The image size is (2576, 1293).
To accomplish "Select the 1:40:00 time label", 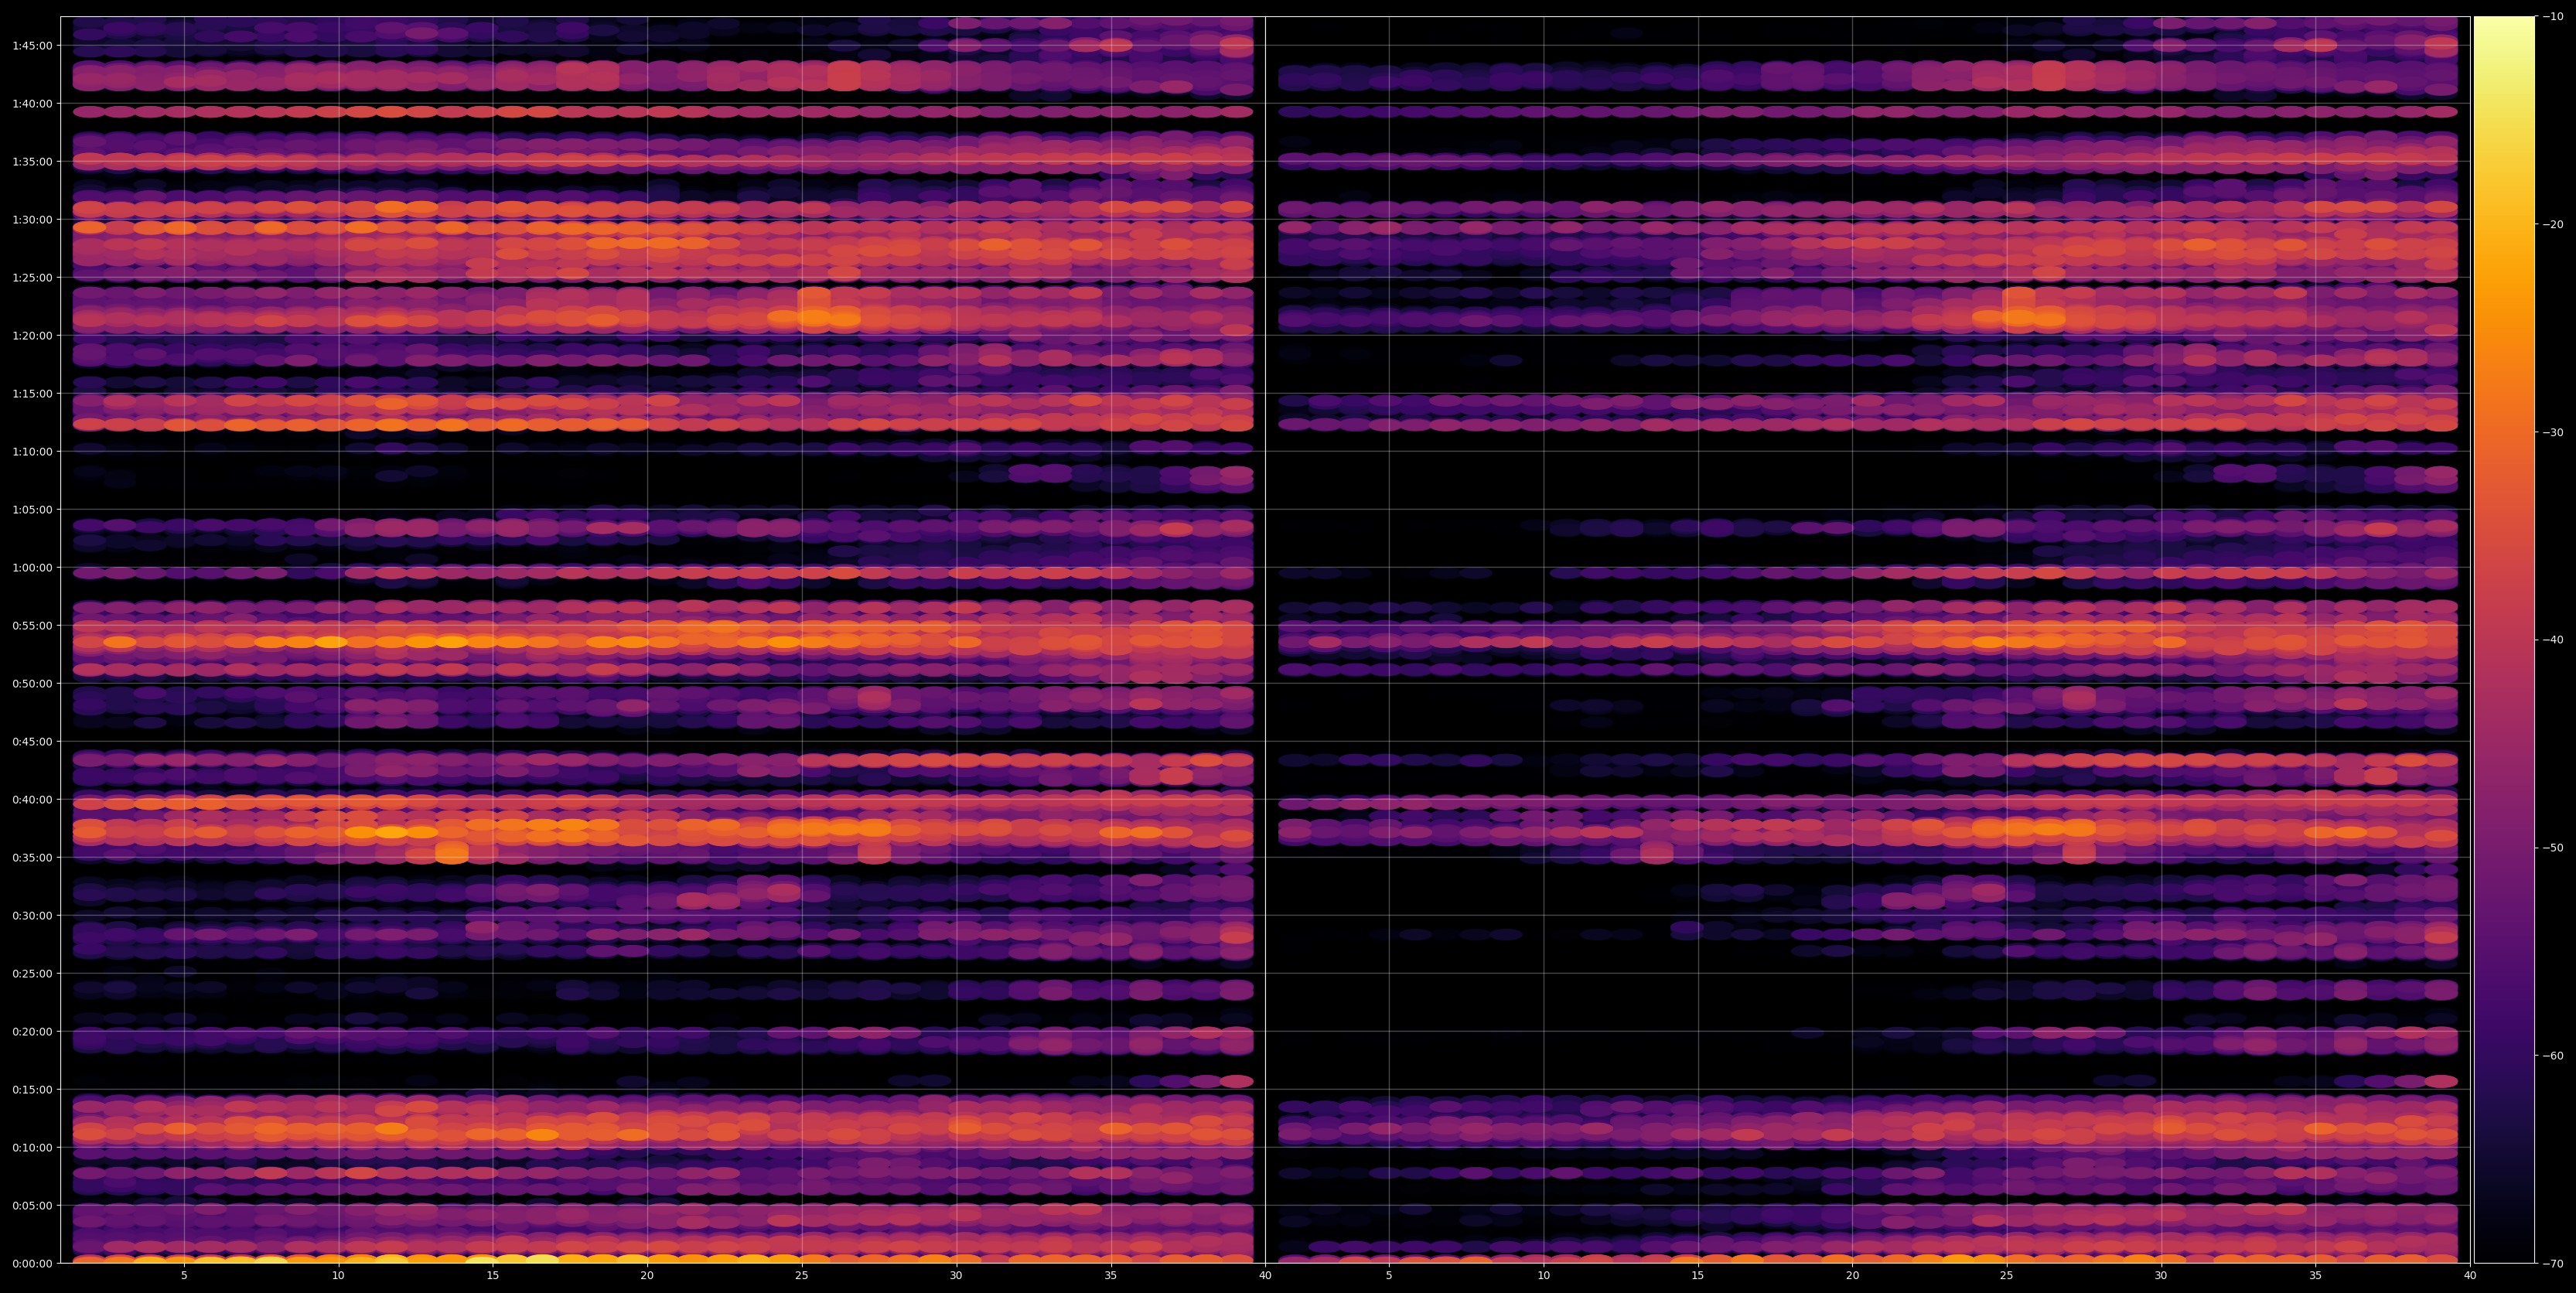I will (x=33, y=103).
